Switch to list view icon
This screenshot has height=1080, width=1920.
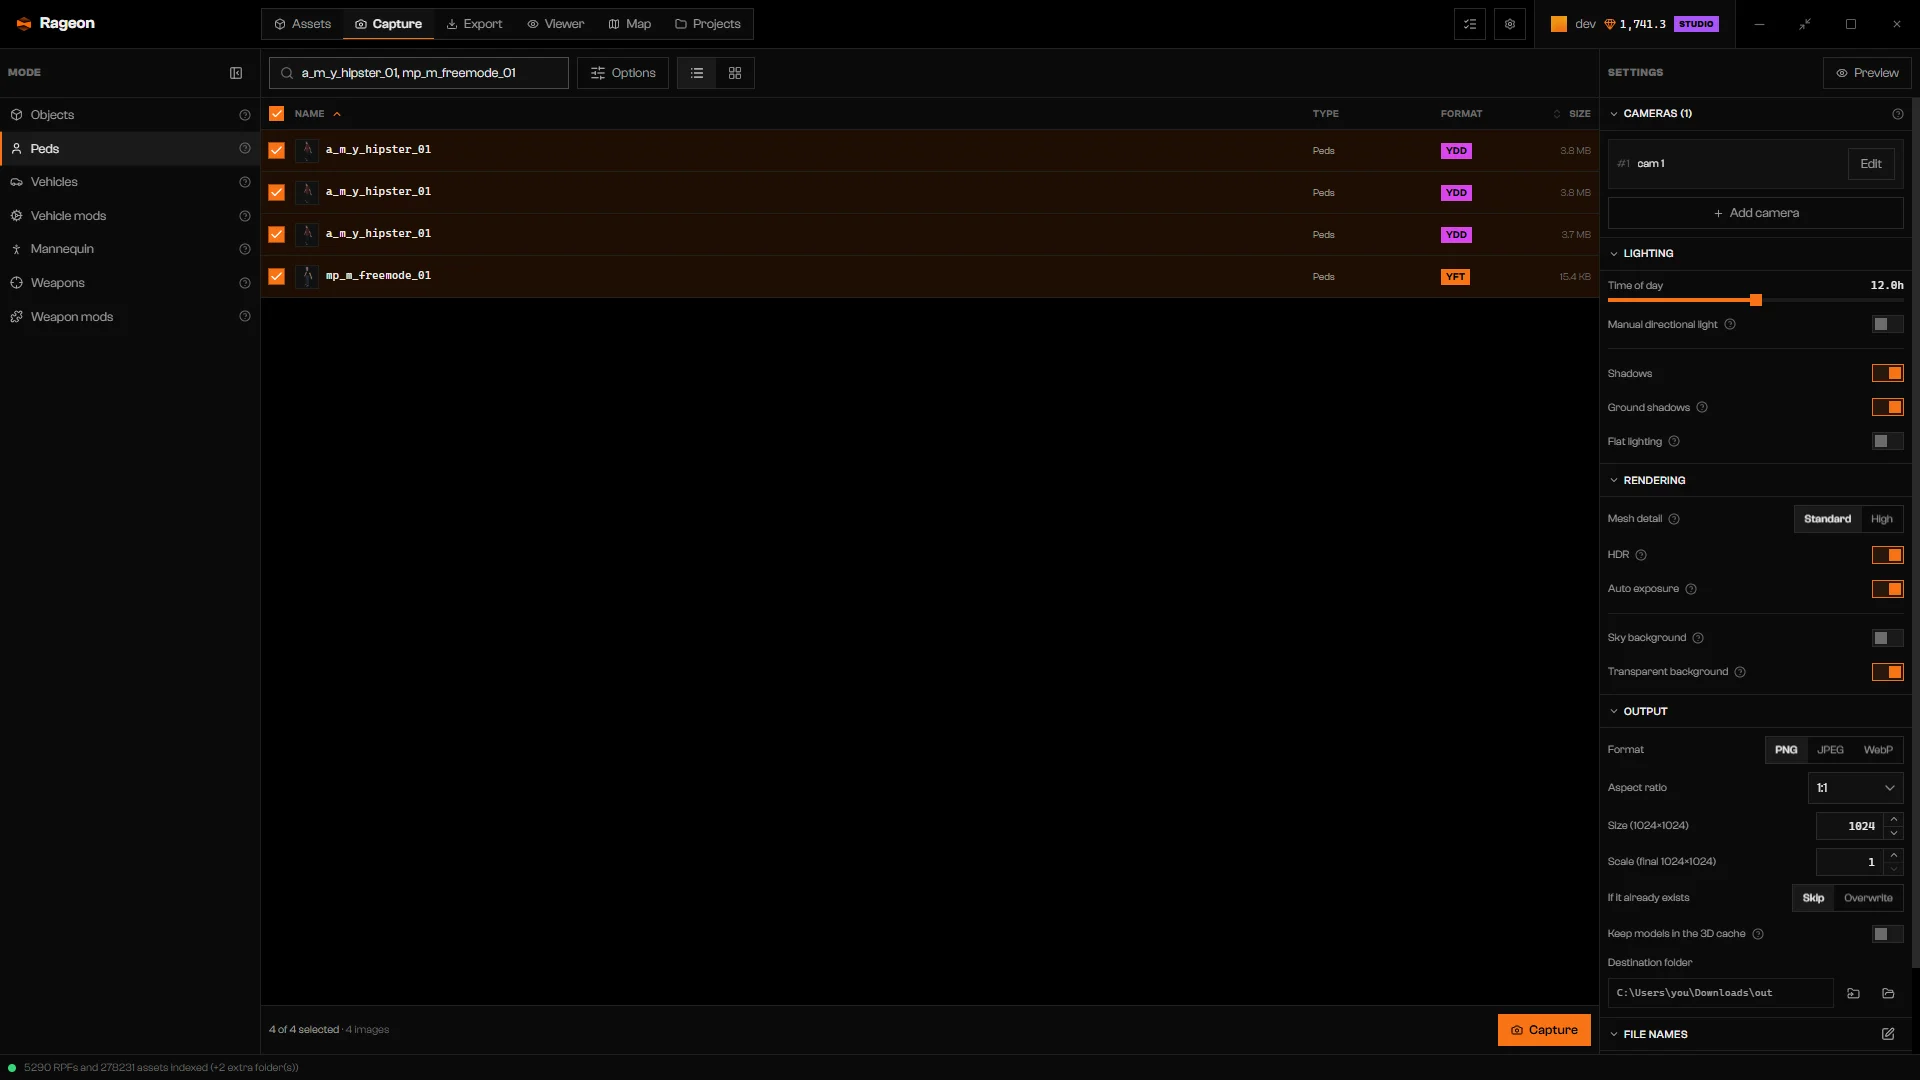click(697, 73)
